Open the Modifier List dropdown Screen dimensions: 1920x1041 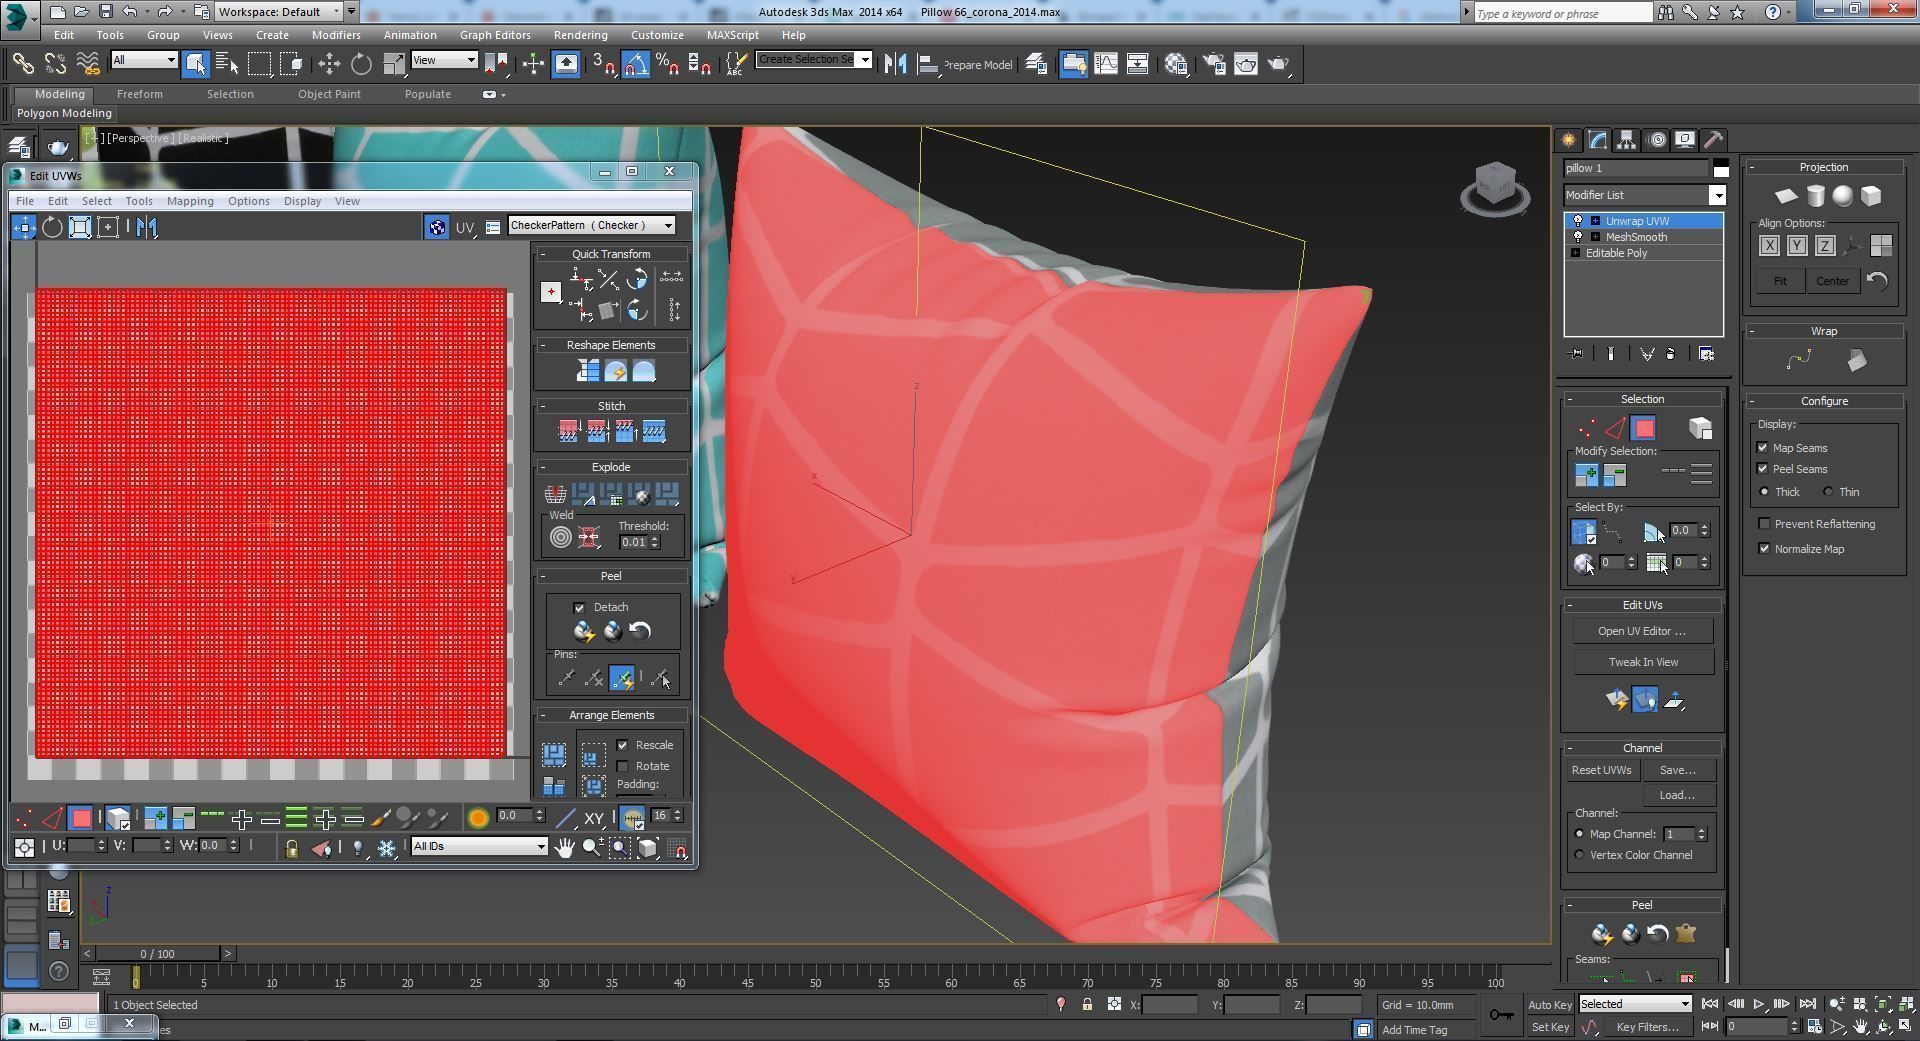pos(1645,195)
